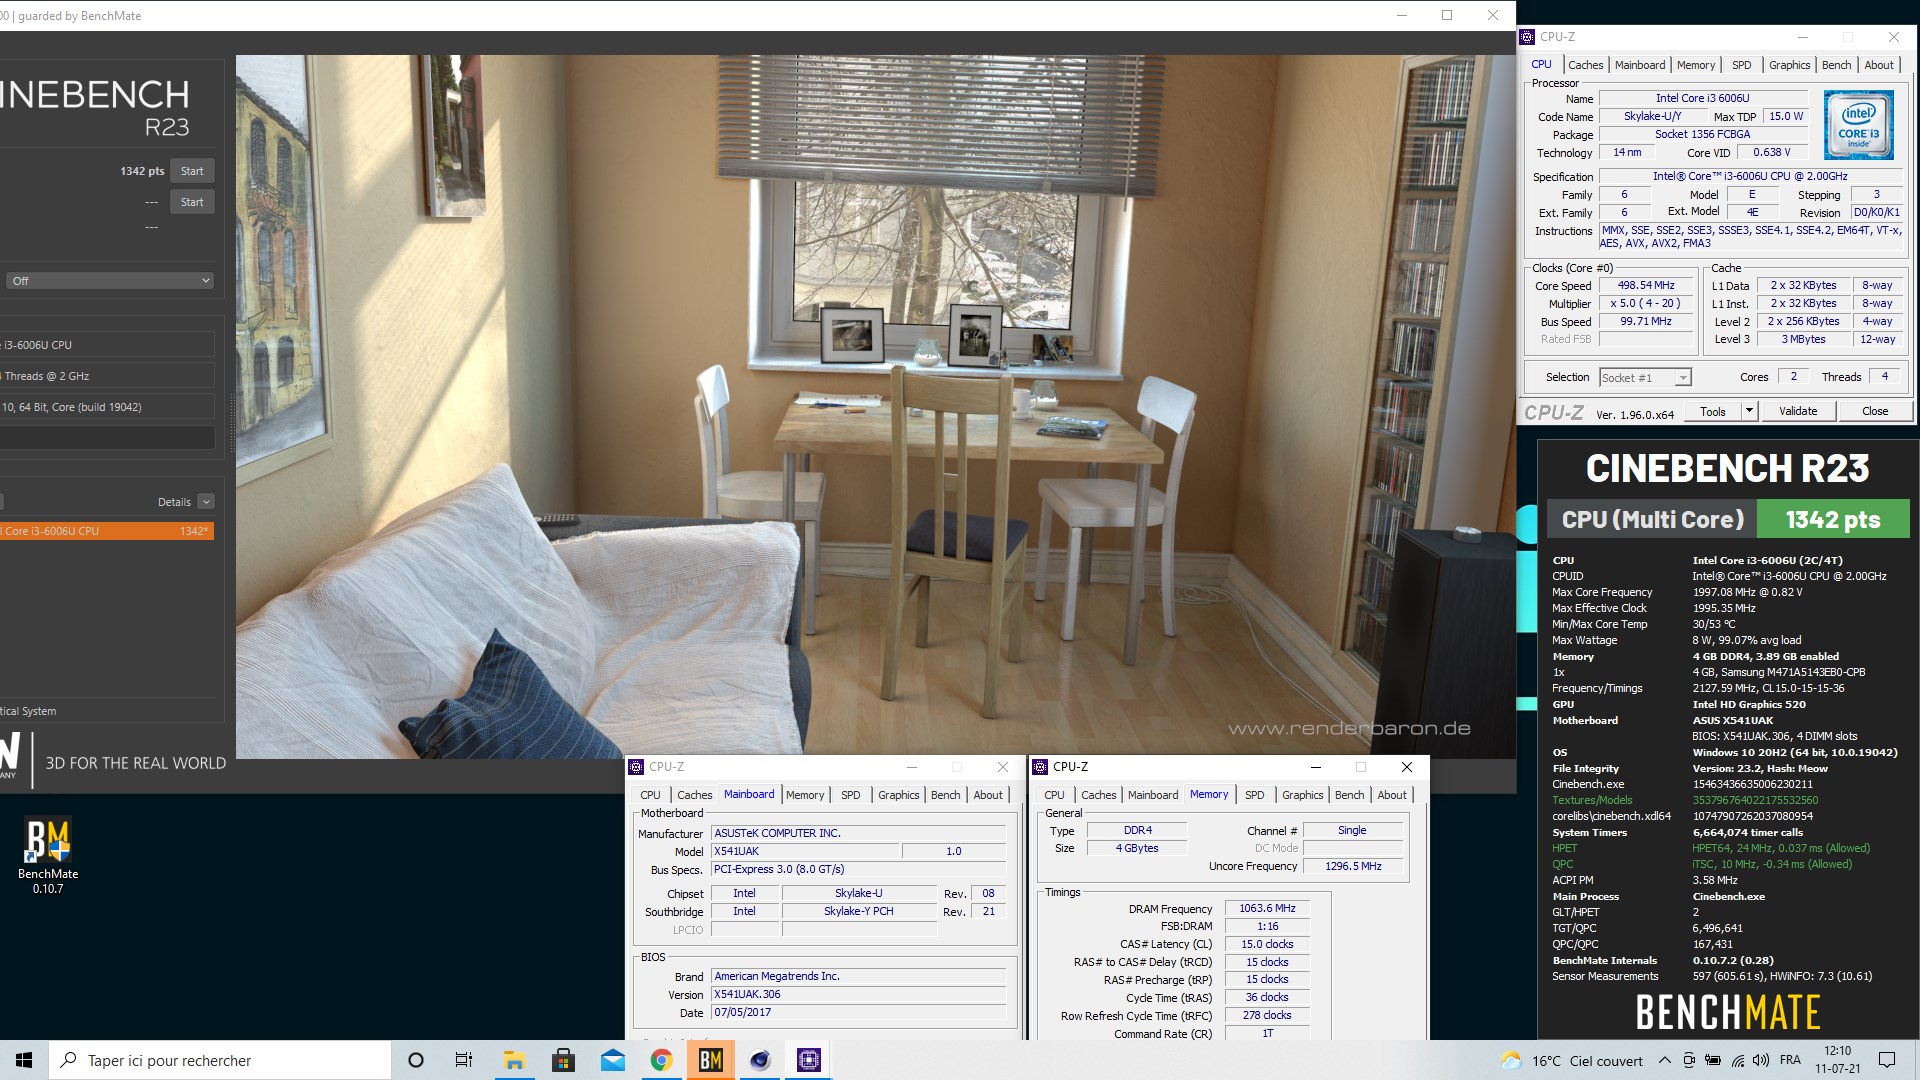The image size is (1920, 1080).
Task: Click the Windows Start button
Action: pyautogui.click(x=24, y=1060)
